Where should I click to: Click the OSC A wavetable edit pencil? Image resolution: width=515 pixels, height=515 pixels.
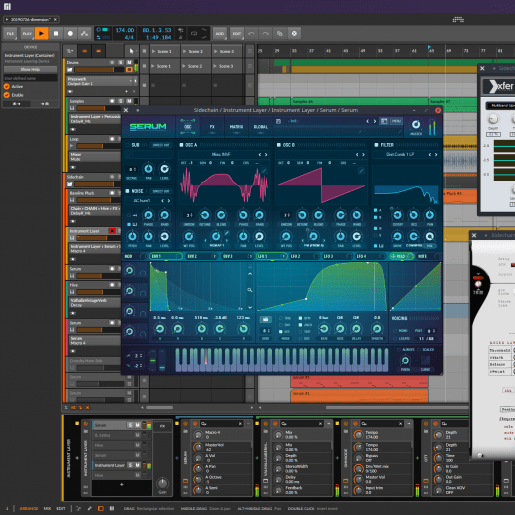264,171
